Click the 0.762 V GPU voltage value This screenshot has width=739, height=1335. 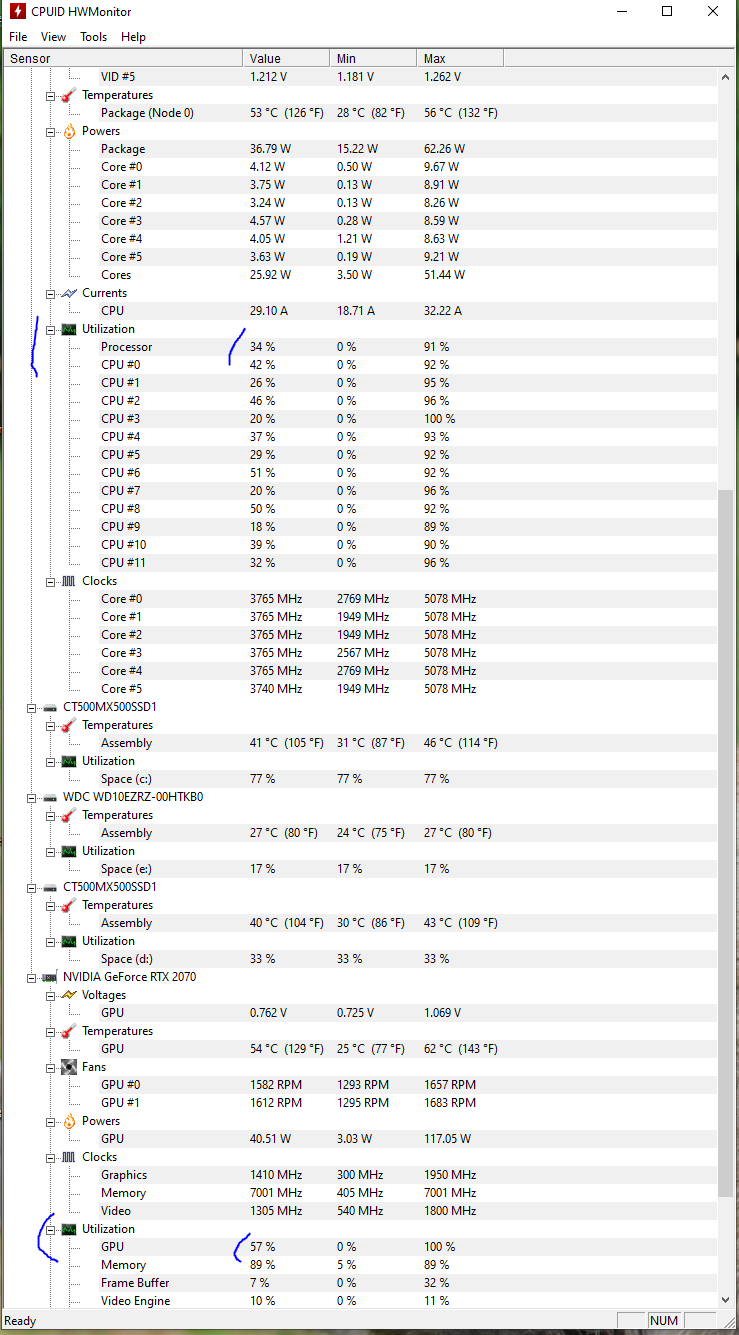pyautogui.click(x=268, y=1013)
